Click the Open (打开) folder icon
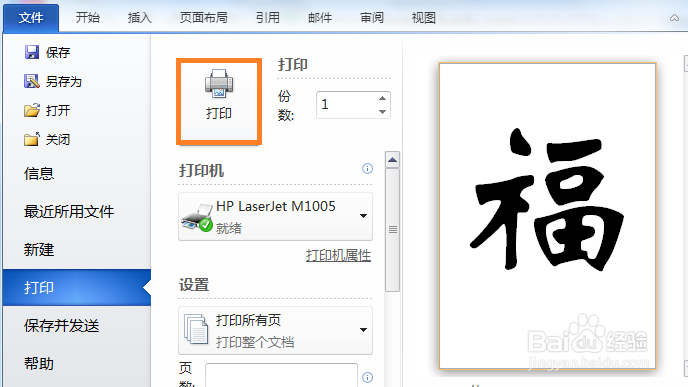Screen dimensions: 688x387 tap(32, 110)
